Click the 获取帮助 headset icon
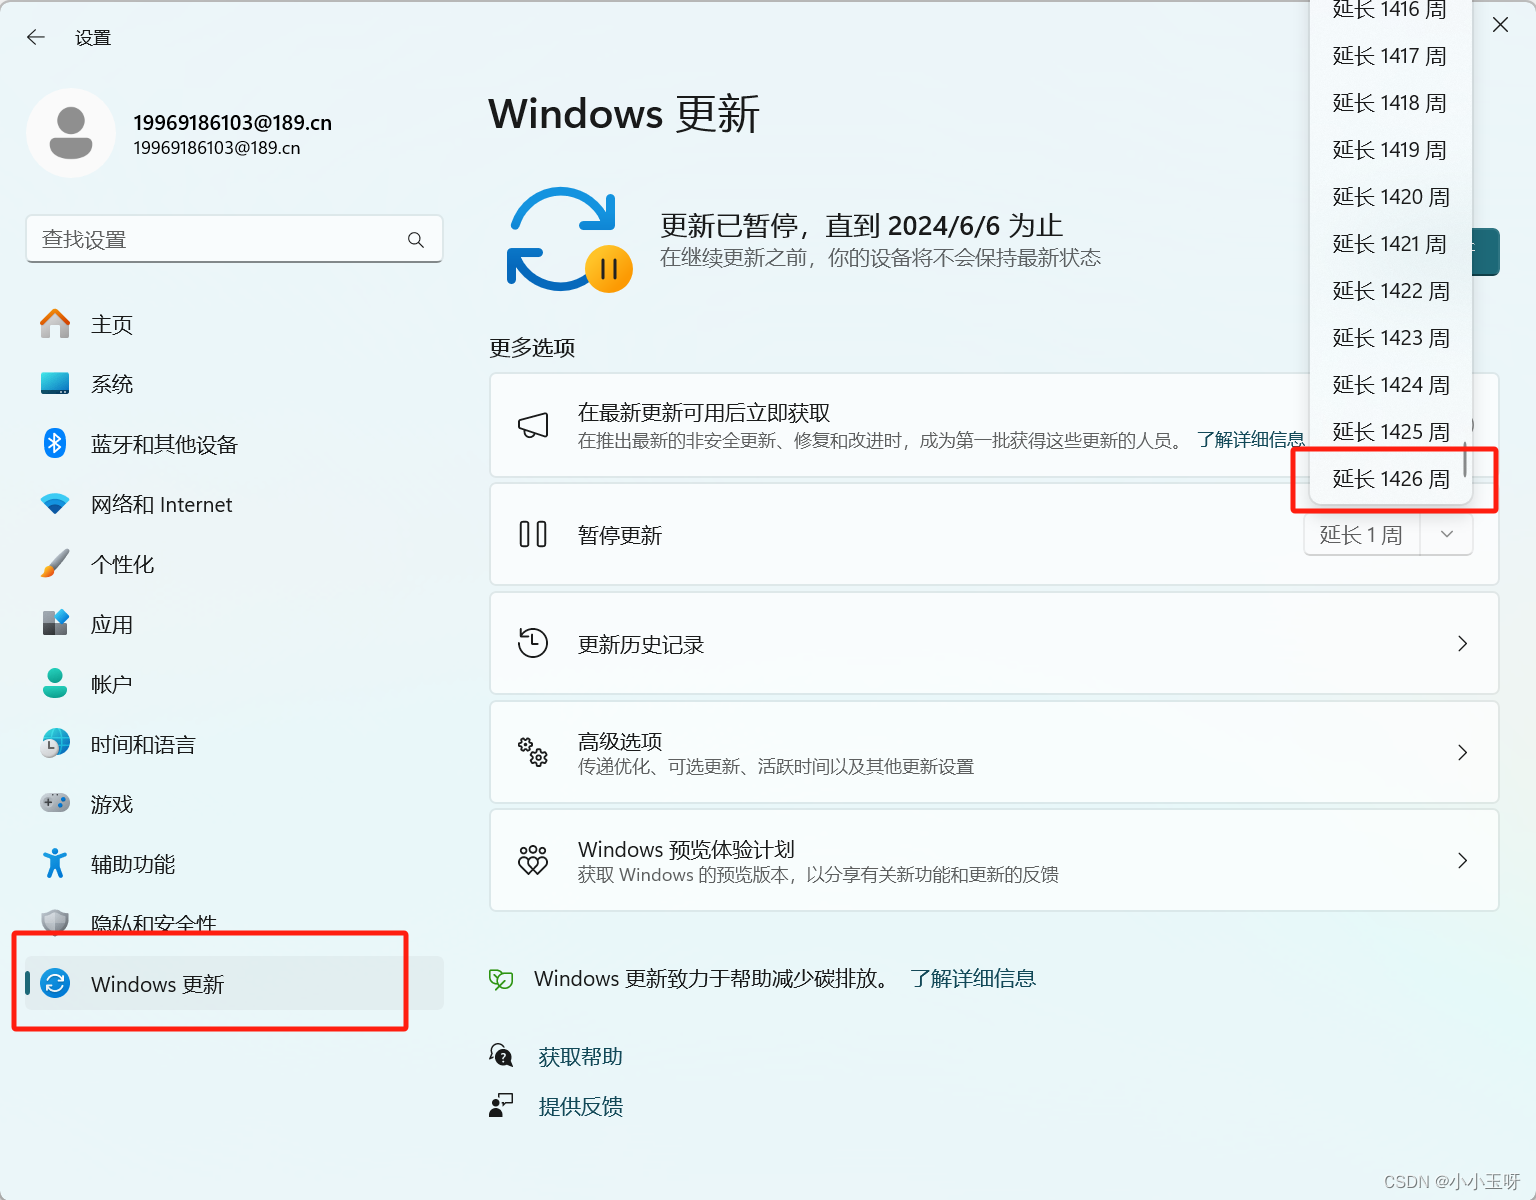Image resolution: width=1536 pixels, height=1200 pixels. click(x=501, y=1055)
